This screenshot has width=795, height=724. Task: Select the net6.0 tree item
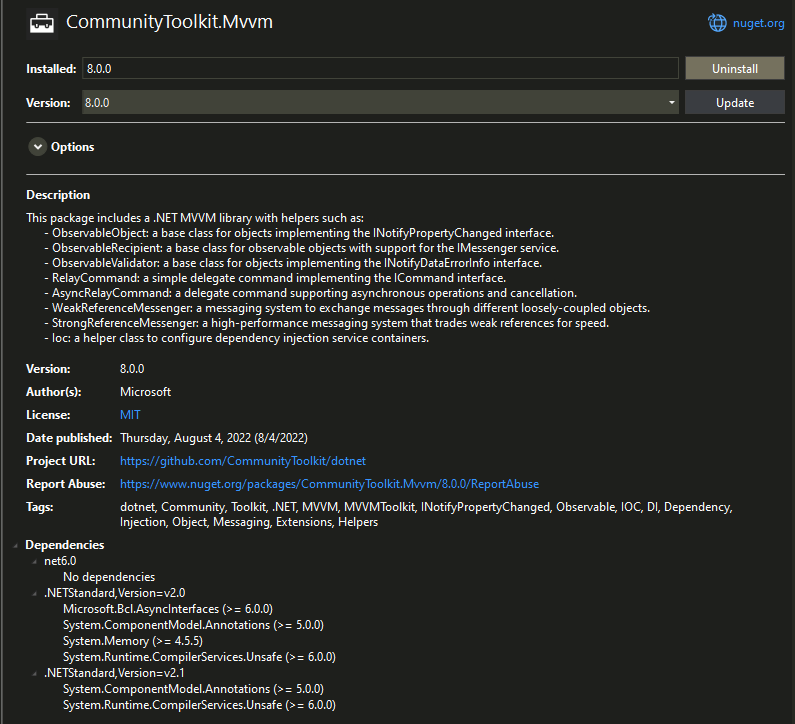click(60, 561)
